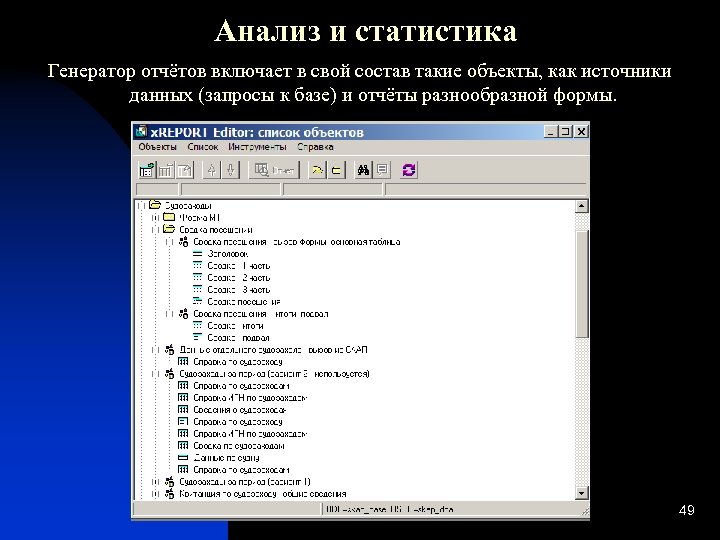
Task: Click the new object toolbar icon with green arrow
Action: (x=147, y=170)
